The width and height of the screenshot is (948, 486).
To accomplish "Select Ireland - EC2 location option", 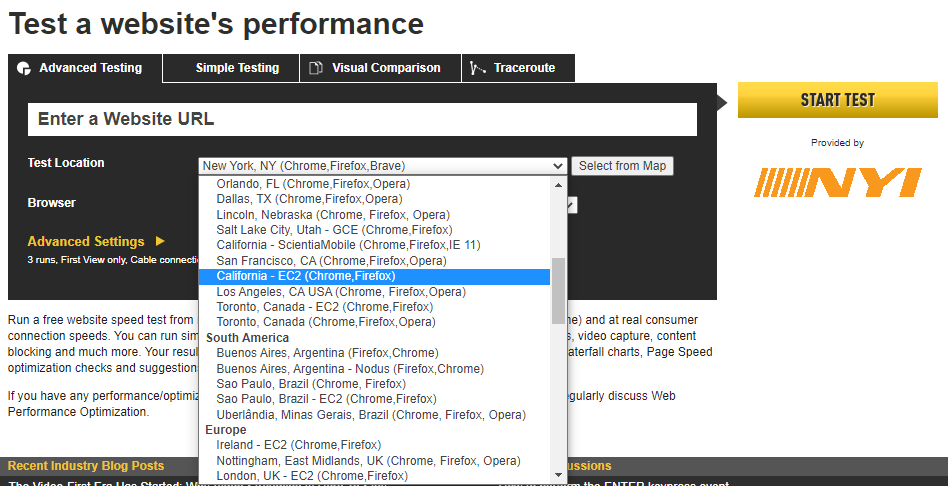I will coord(374,445).
